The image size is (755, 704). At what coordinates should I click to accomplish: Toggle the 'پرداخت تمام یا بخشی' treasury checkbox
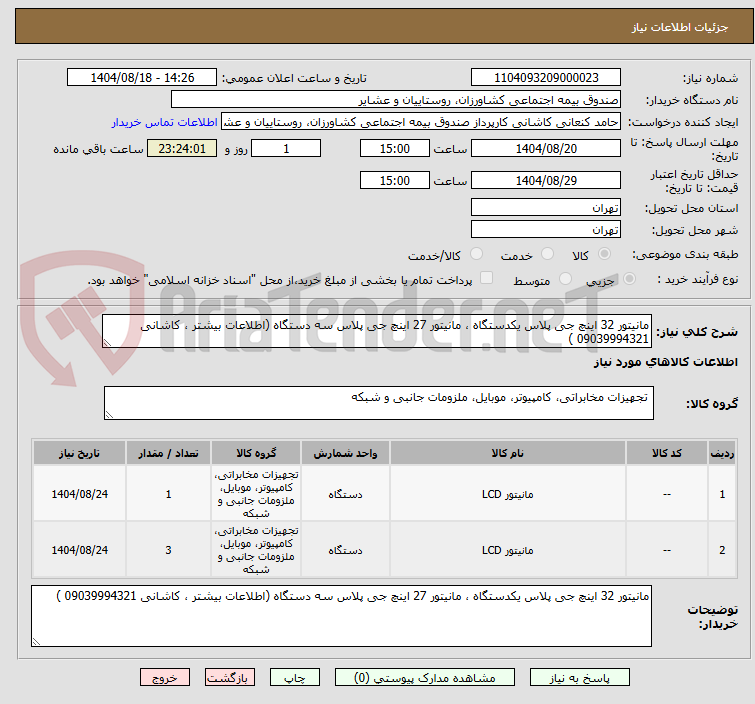point(487,279)
